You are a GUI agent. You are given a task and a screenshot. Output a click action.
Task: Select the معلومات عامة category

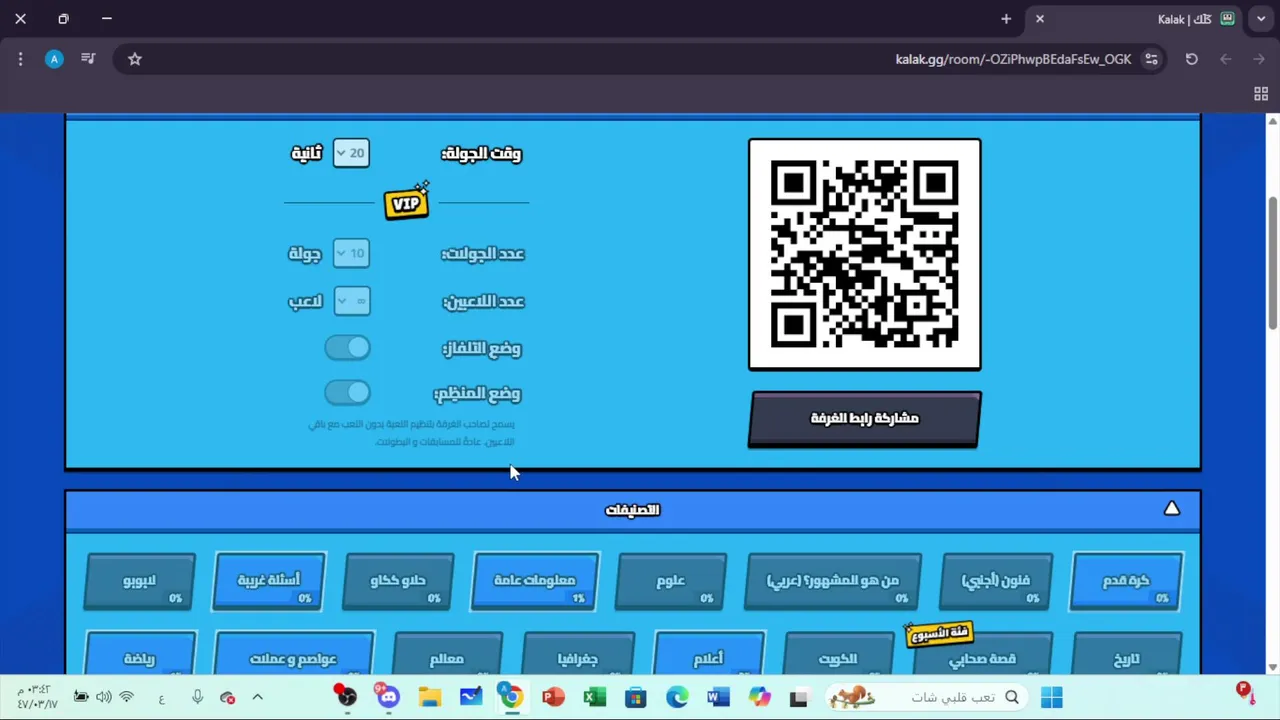(536, 581)
